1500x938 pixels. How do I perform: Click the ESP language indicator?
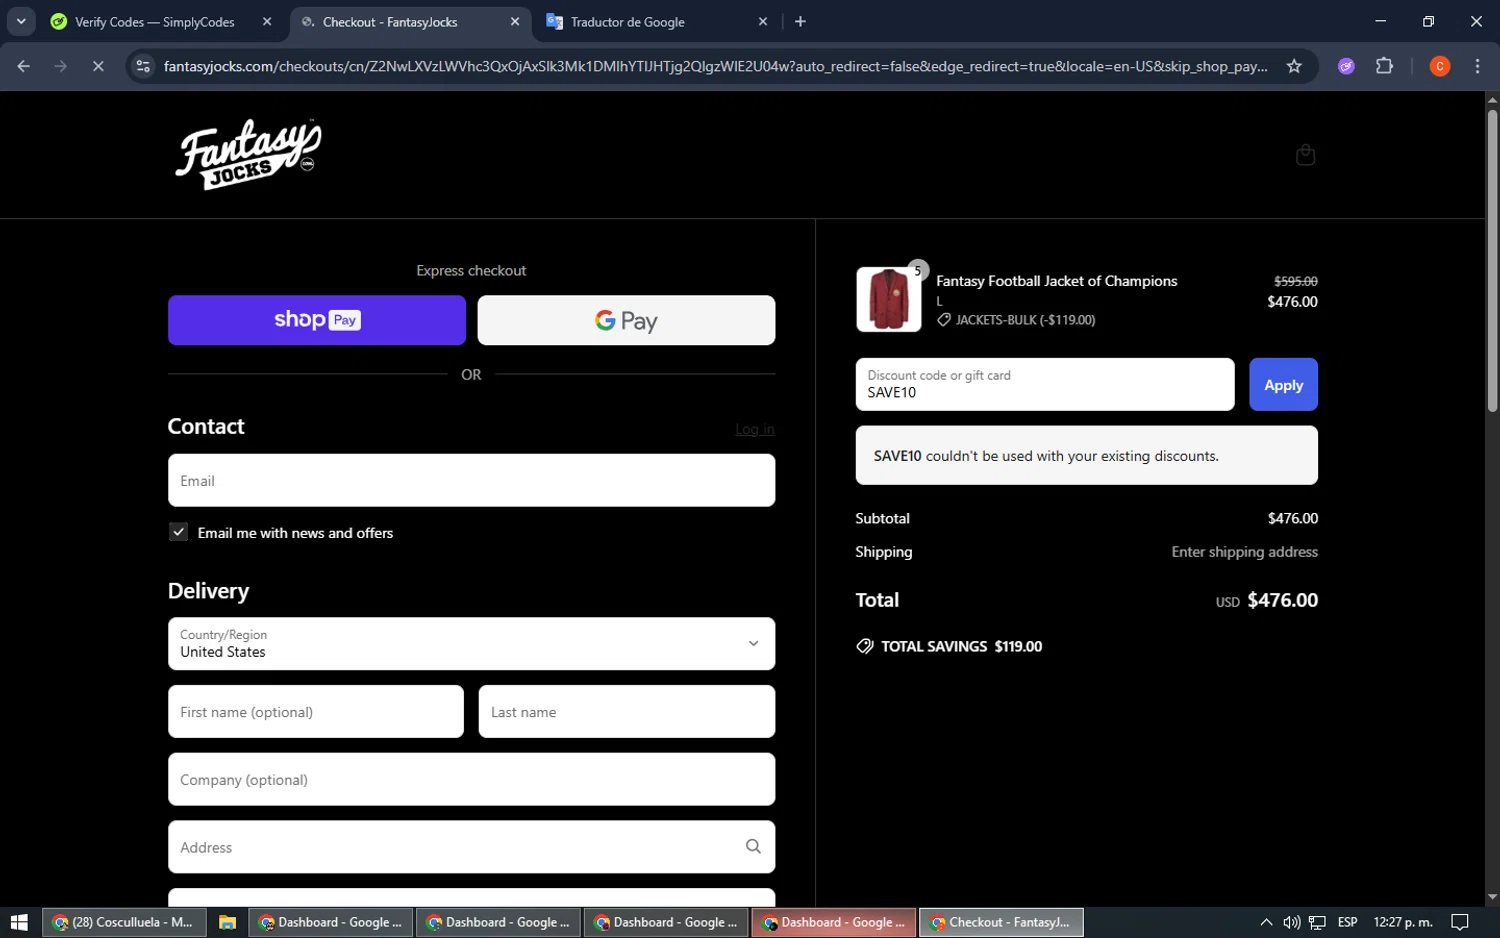point(1347,922)
